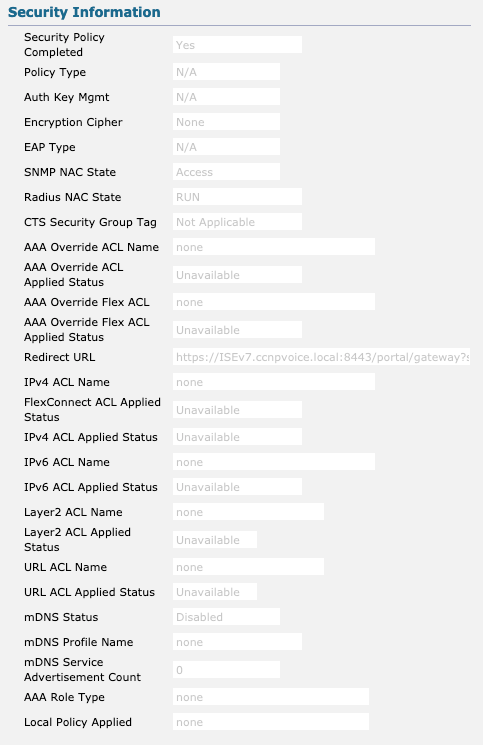The image size is (483, 745).
Task: Select the EAP Type field
Action: point(226,147)
